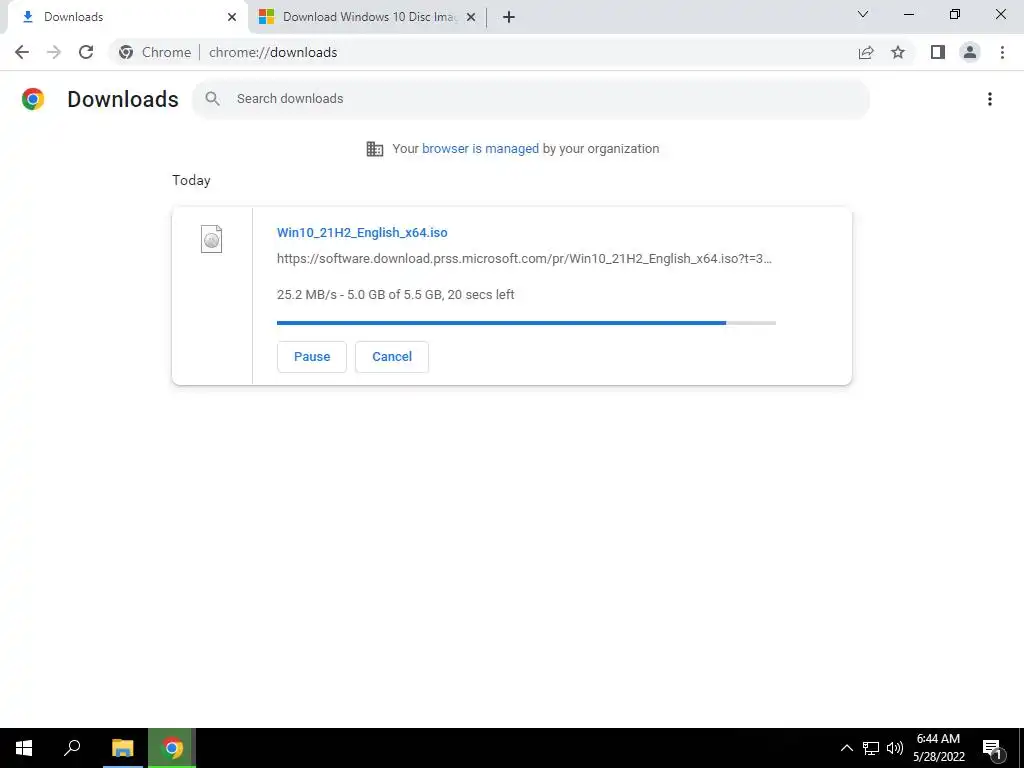Pause the Win10 ISO download
Screen dimensions: 1024x768
pos(312,357)
